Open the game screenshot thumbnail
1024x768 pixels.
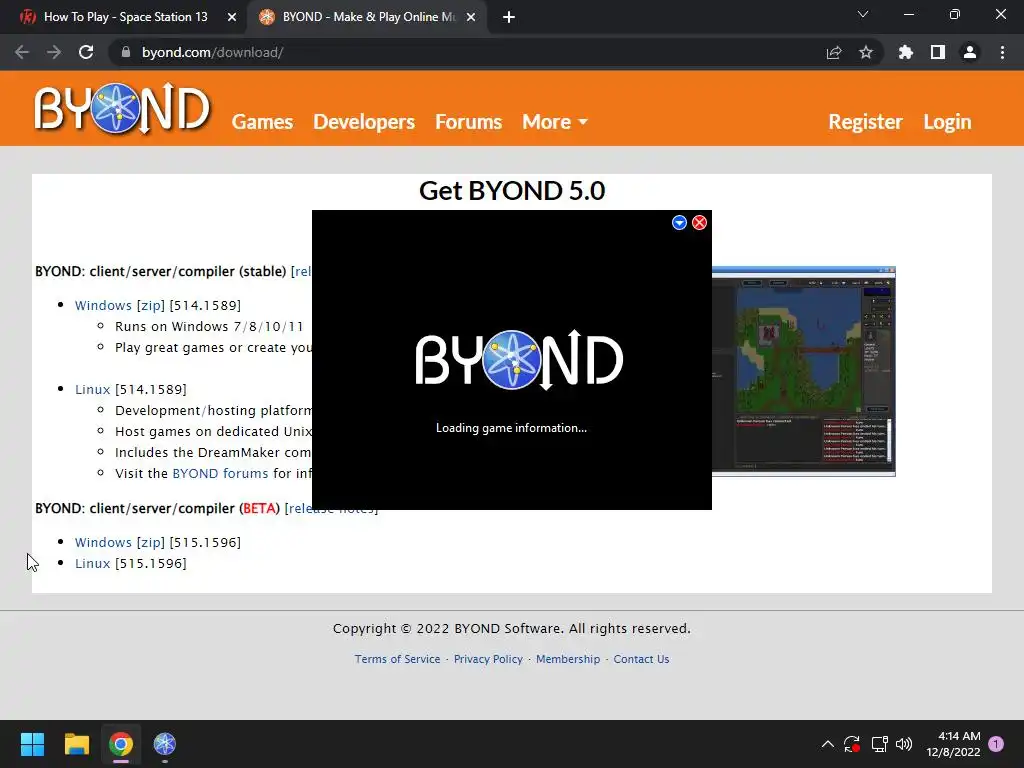[x=803, y=371]
